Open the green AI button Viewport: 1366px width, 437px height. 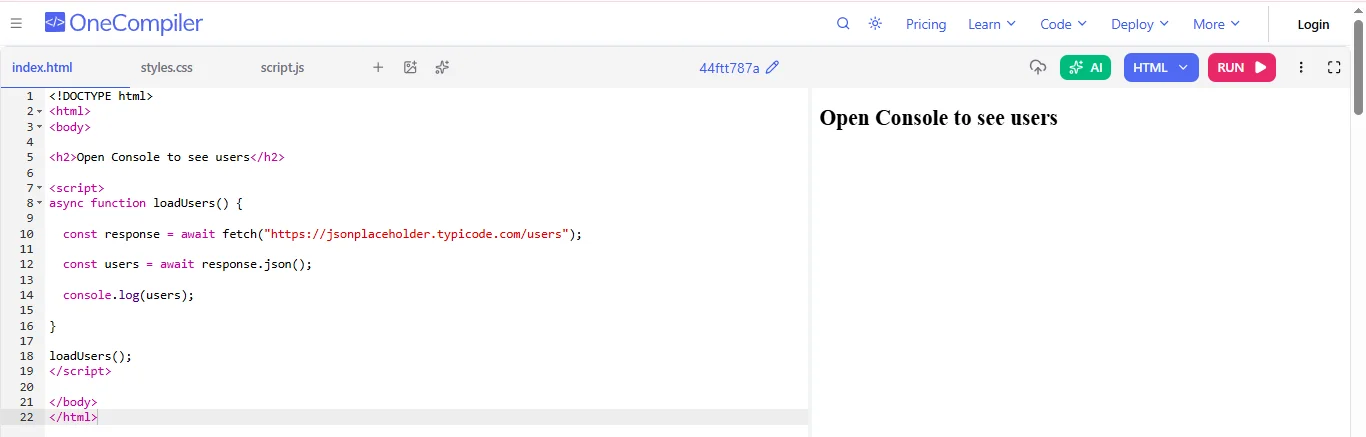click(1085, 67)
